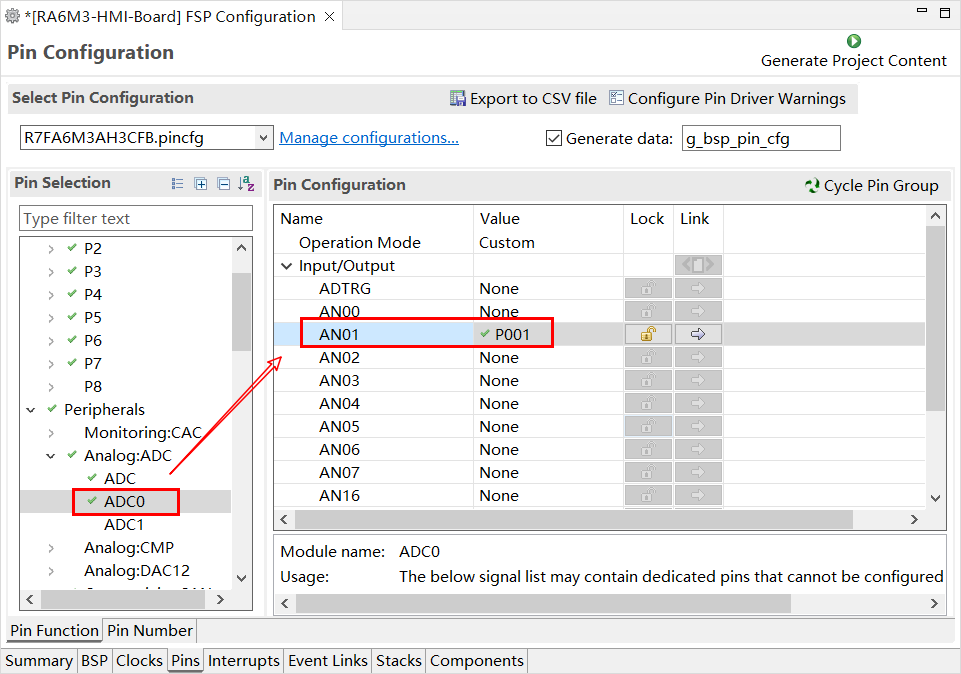Click the Generate Project Content green icon

(853, 41)
